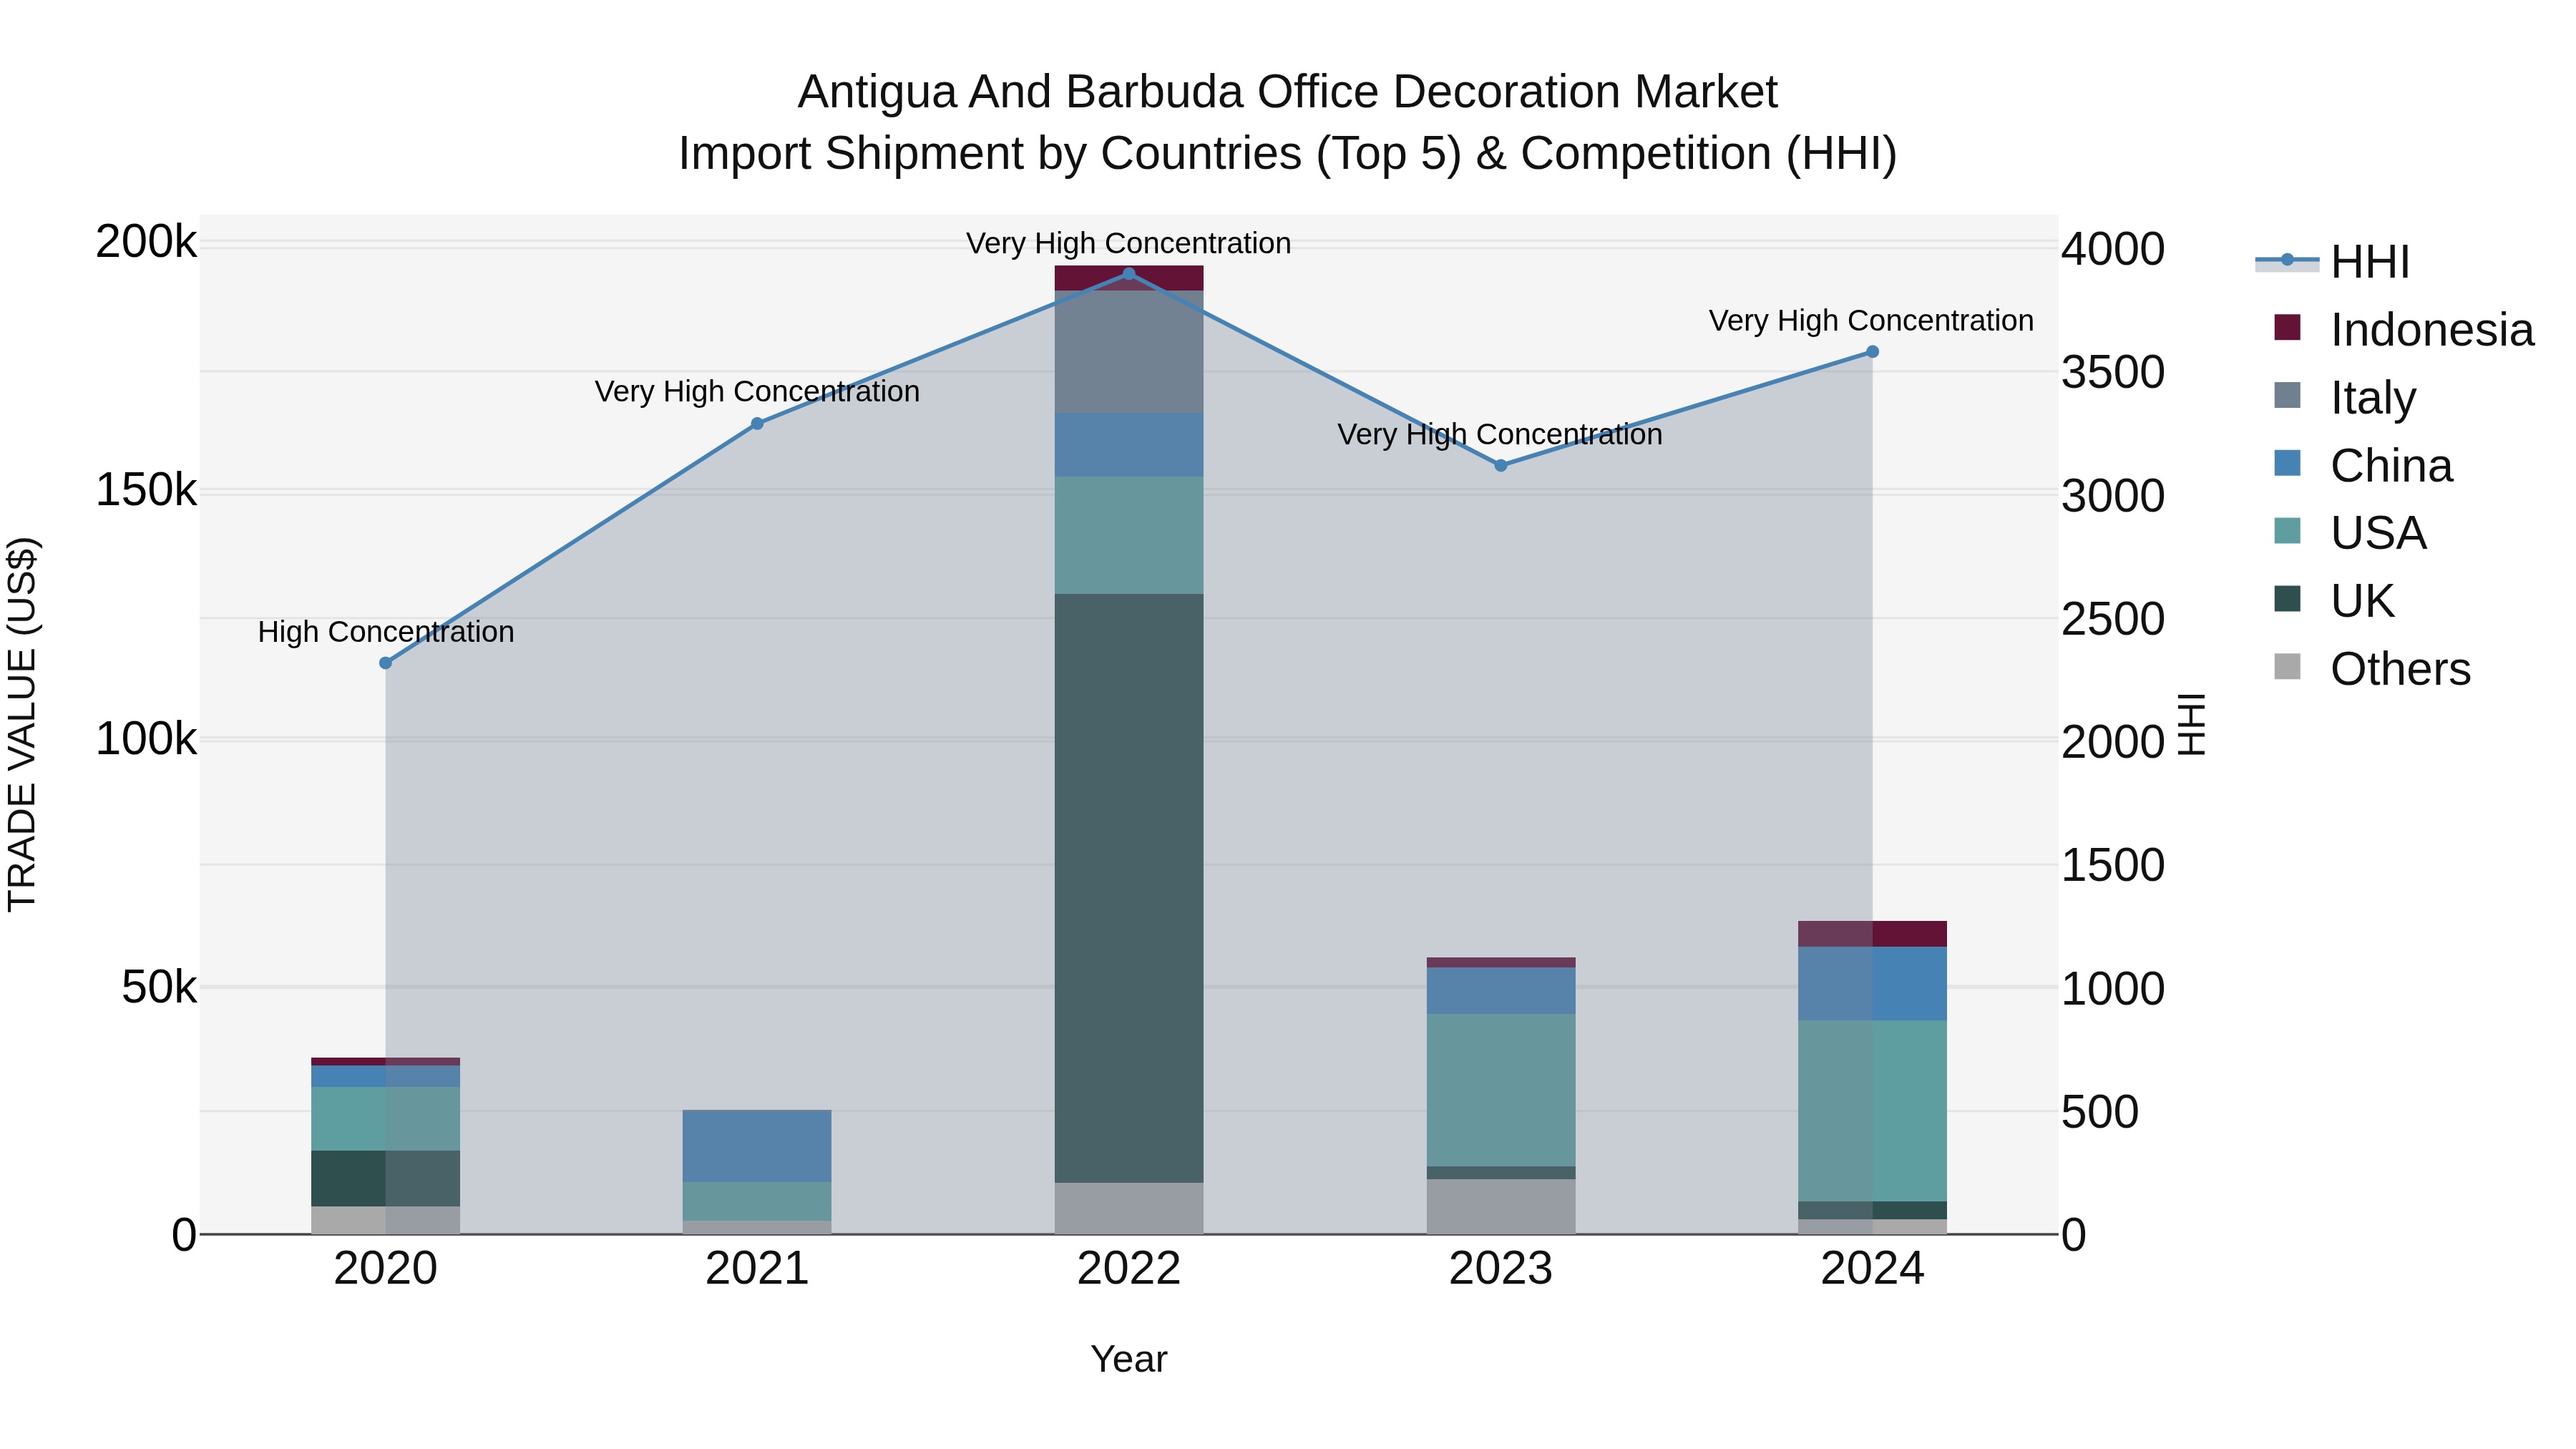Click the 'Very High Concentration' label above 2024
The height and width of the screenshot is (1449, 2576).
[1871, 320]
